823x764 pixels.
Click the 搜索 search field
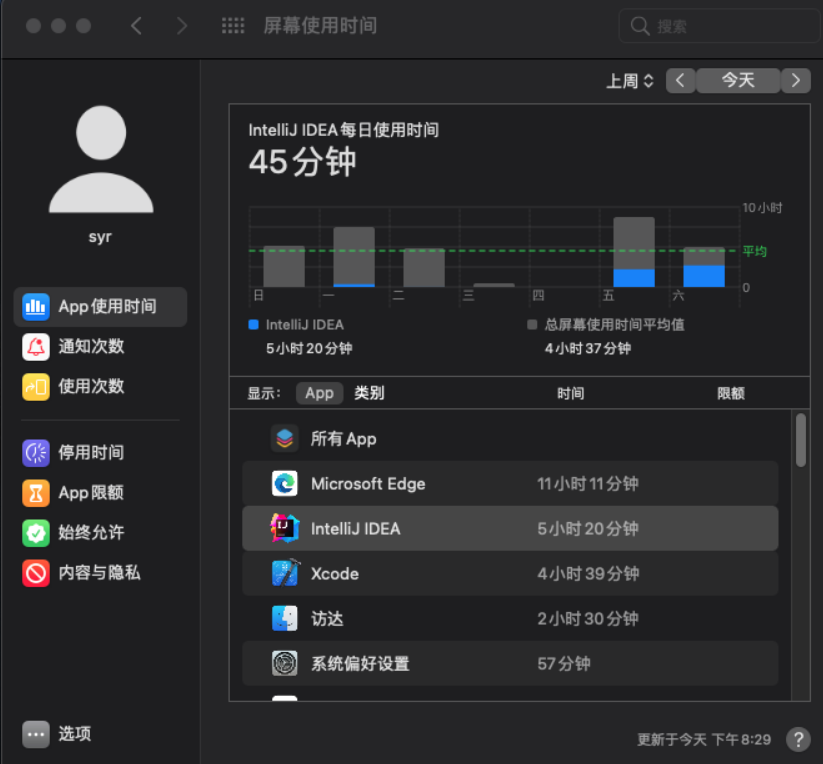720,25
